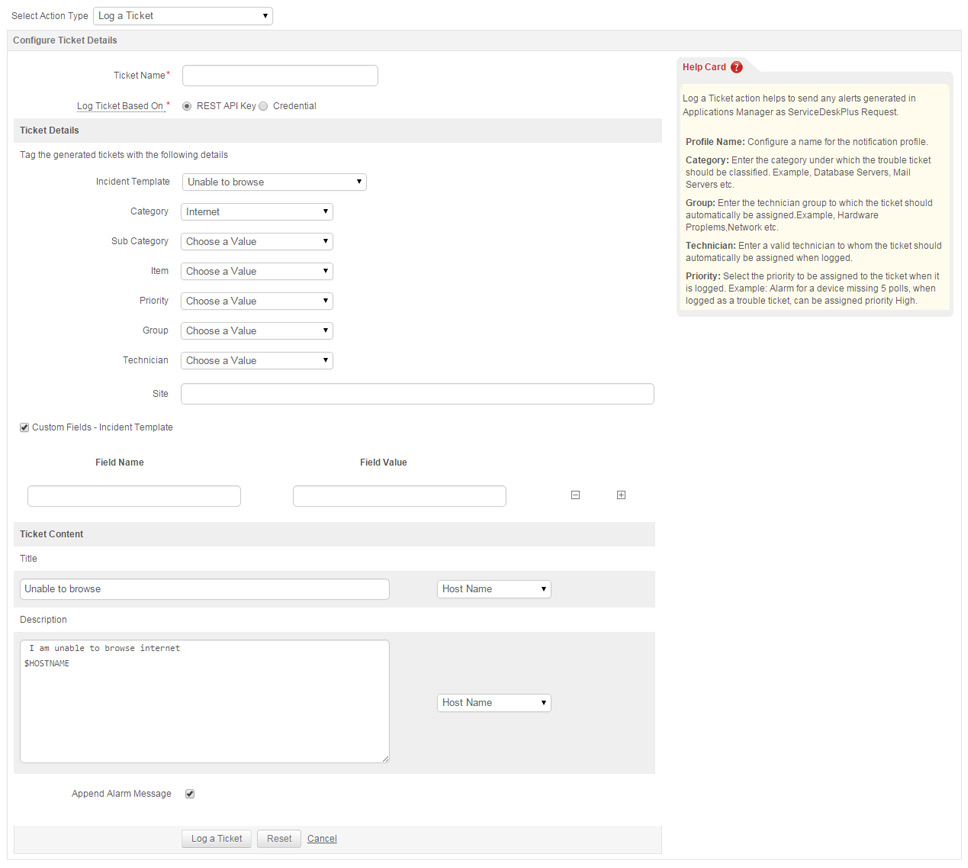Image resolution: width=968 pixels, height=868 pixels.
Task: Open the Host Name dropdown beside Description
Action: pos(494,703)
